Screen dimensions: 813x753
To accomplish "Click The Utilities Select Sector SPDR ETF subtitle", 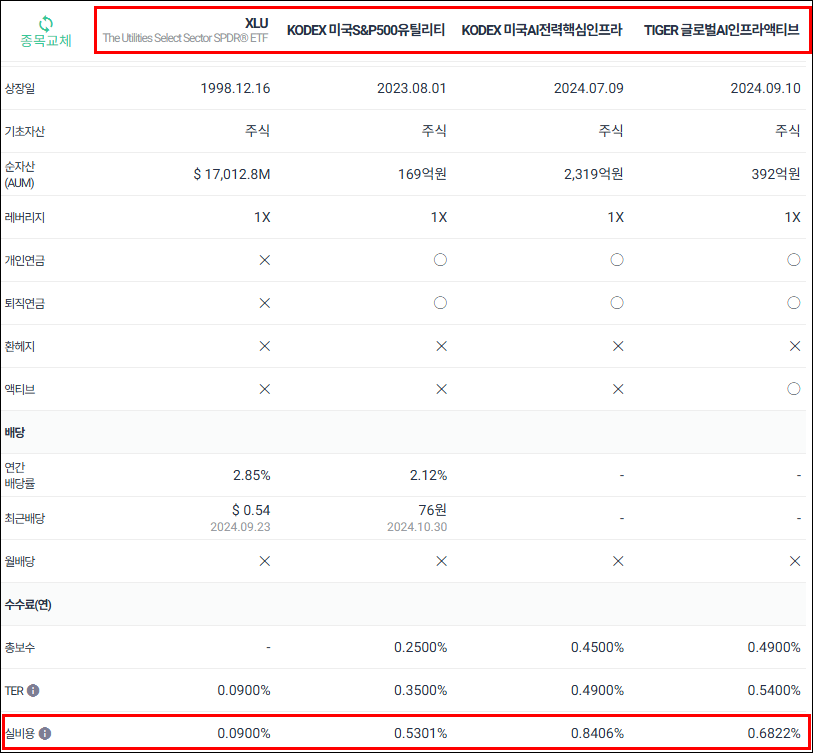I will tap(185, 38).
